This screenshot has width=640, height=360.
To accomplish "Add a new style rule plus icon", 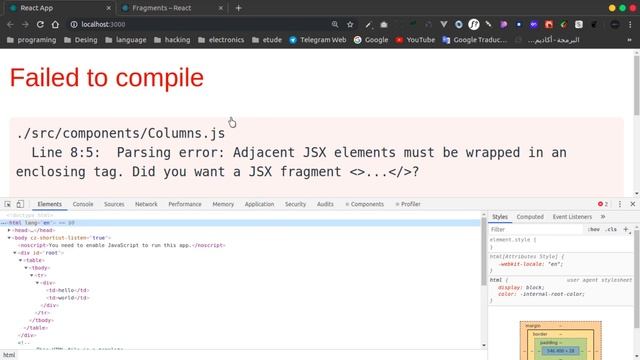I will pyautogui.click(x=626, y=229).
